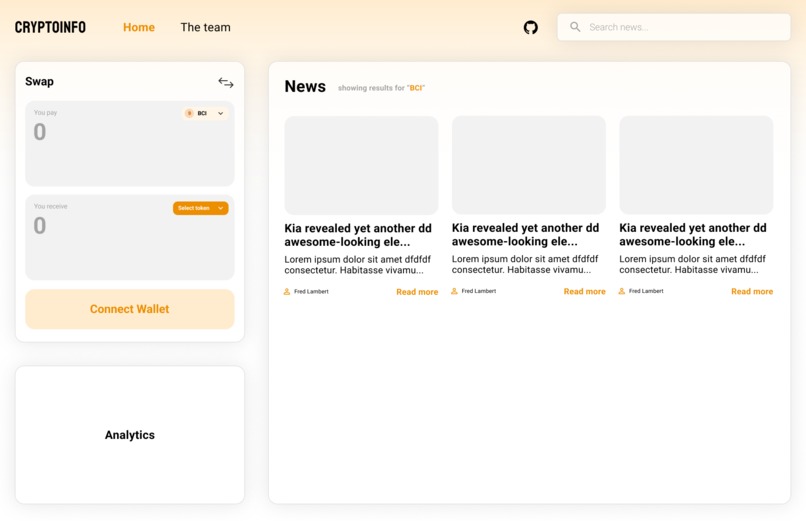Click the Swap panel title
The height and width of the screenshot is (521, 806).
[40, 81]
